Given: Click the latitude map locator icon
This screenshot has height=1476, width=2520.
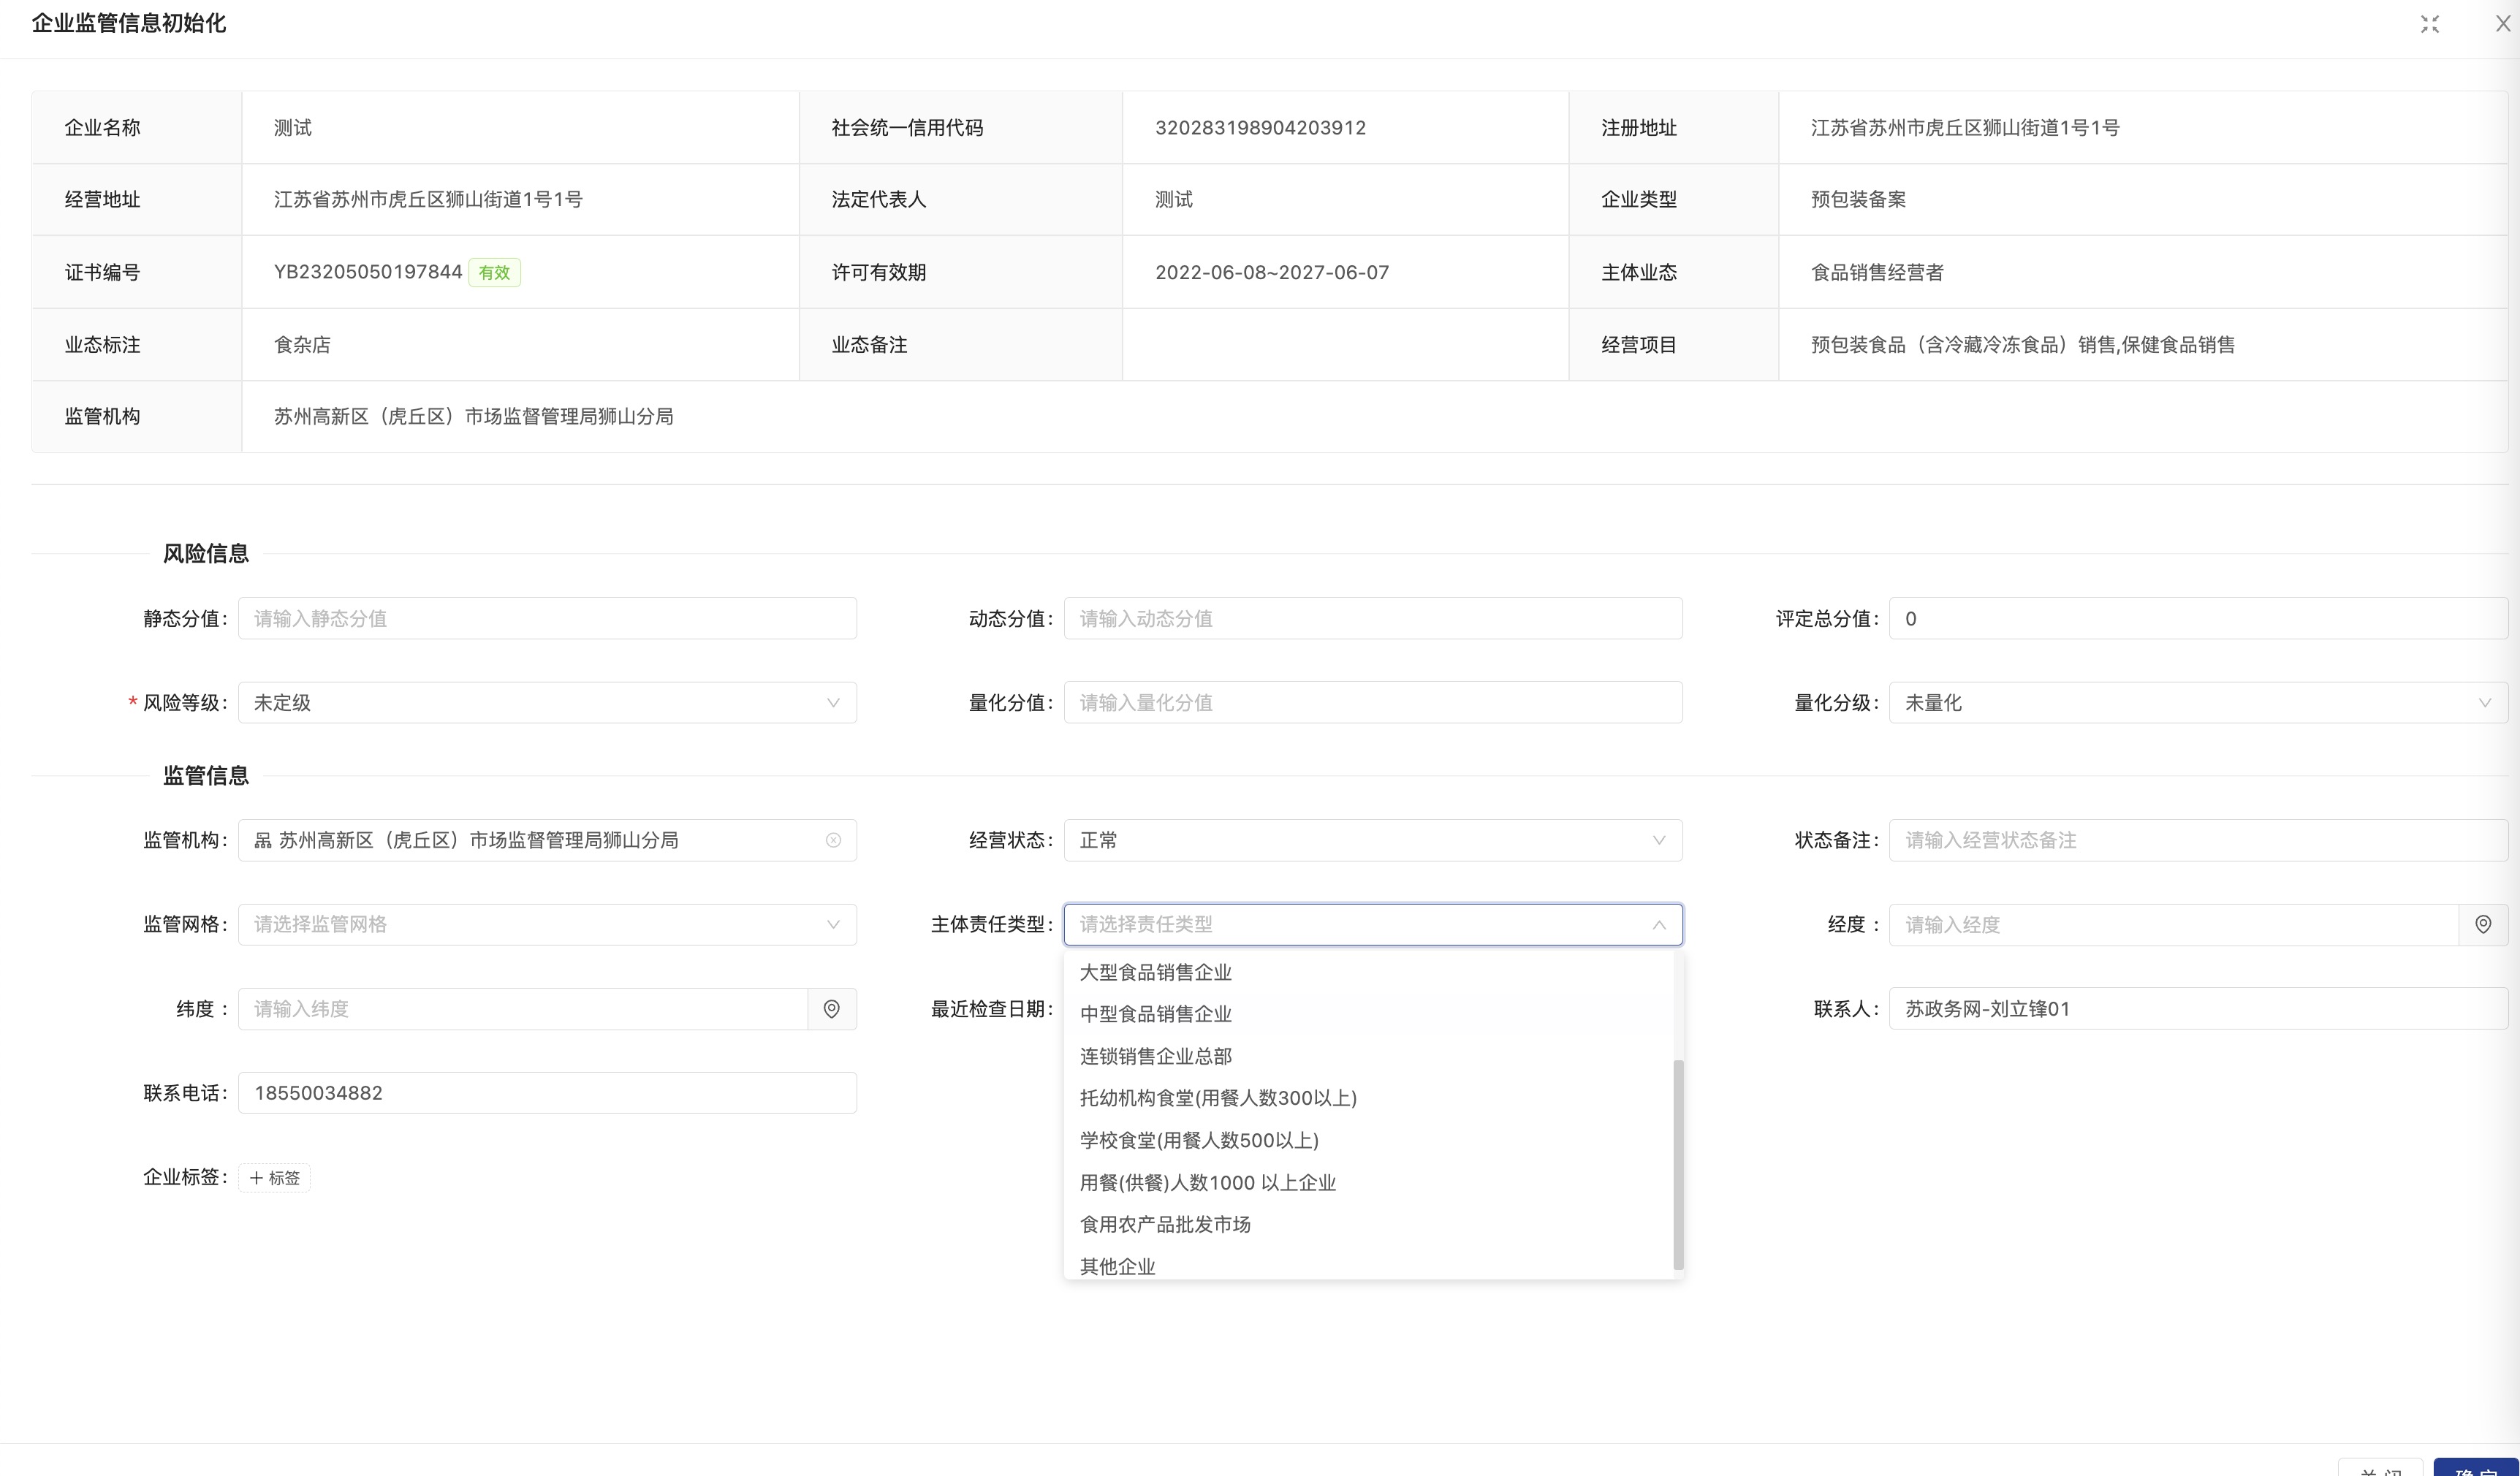Looking at the screenshot, I should coord(831,1009).
